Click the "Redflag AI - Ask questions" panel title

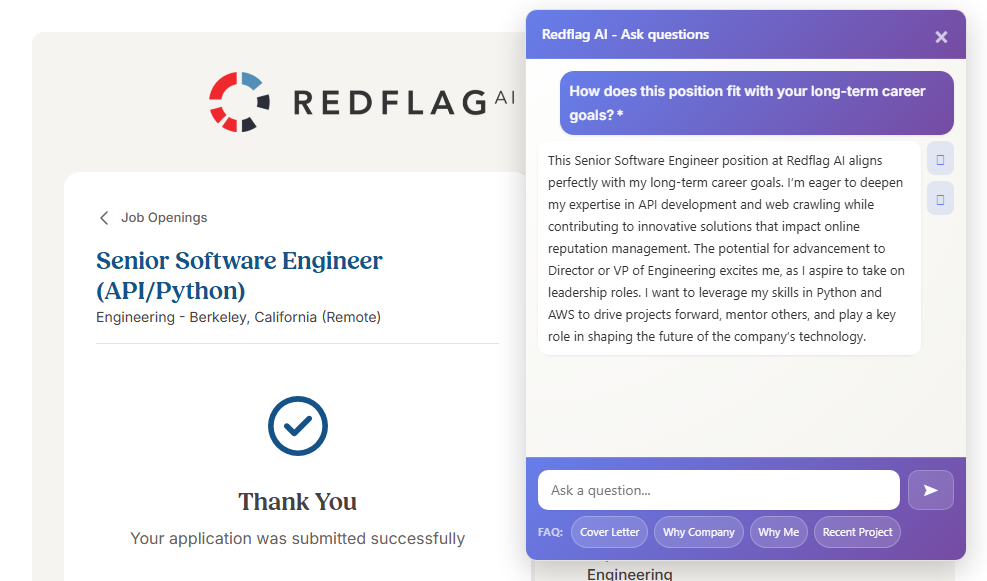[x=625, y=34]
